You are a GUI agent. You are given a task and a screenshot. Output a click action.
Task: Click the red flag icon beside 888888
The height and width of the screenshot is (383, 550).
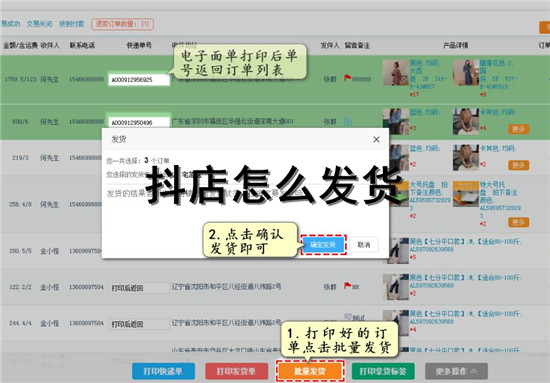(x=348, y=78)
